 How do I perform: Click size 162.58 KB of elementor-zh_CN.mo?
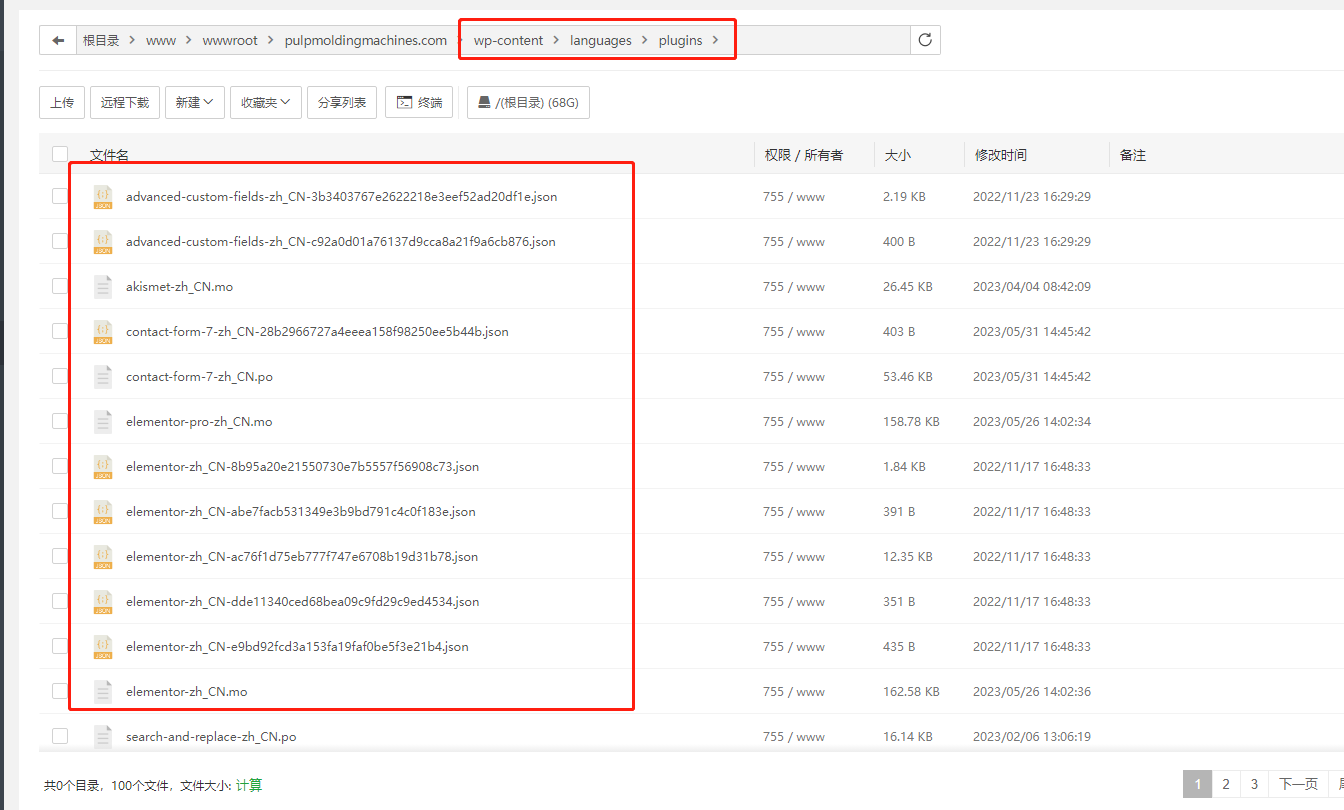click(x=911, y=692)
